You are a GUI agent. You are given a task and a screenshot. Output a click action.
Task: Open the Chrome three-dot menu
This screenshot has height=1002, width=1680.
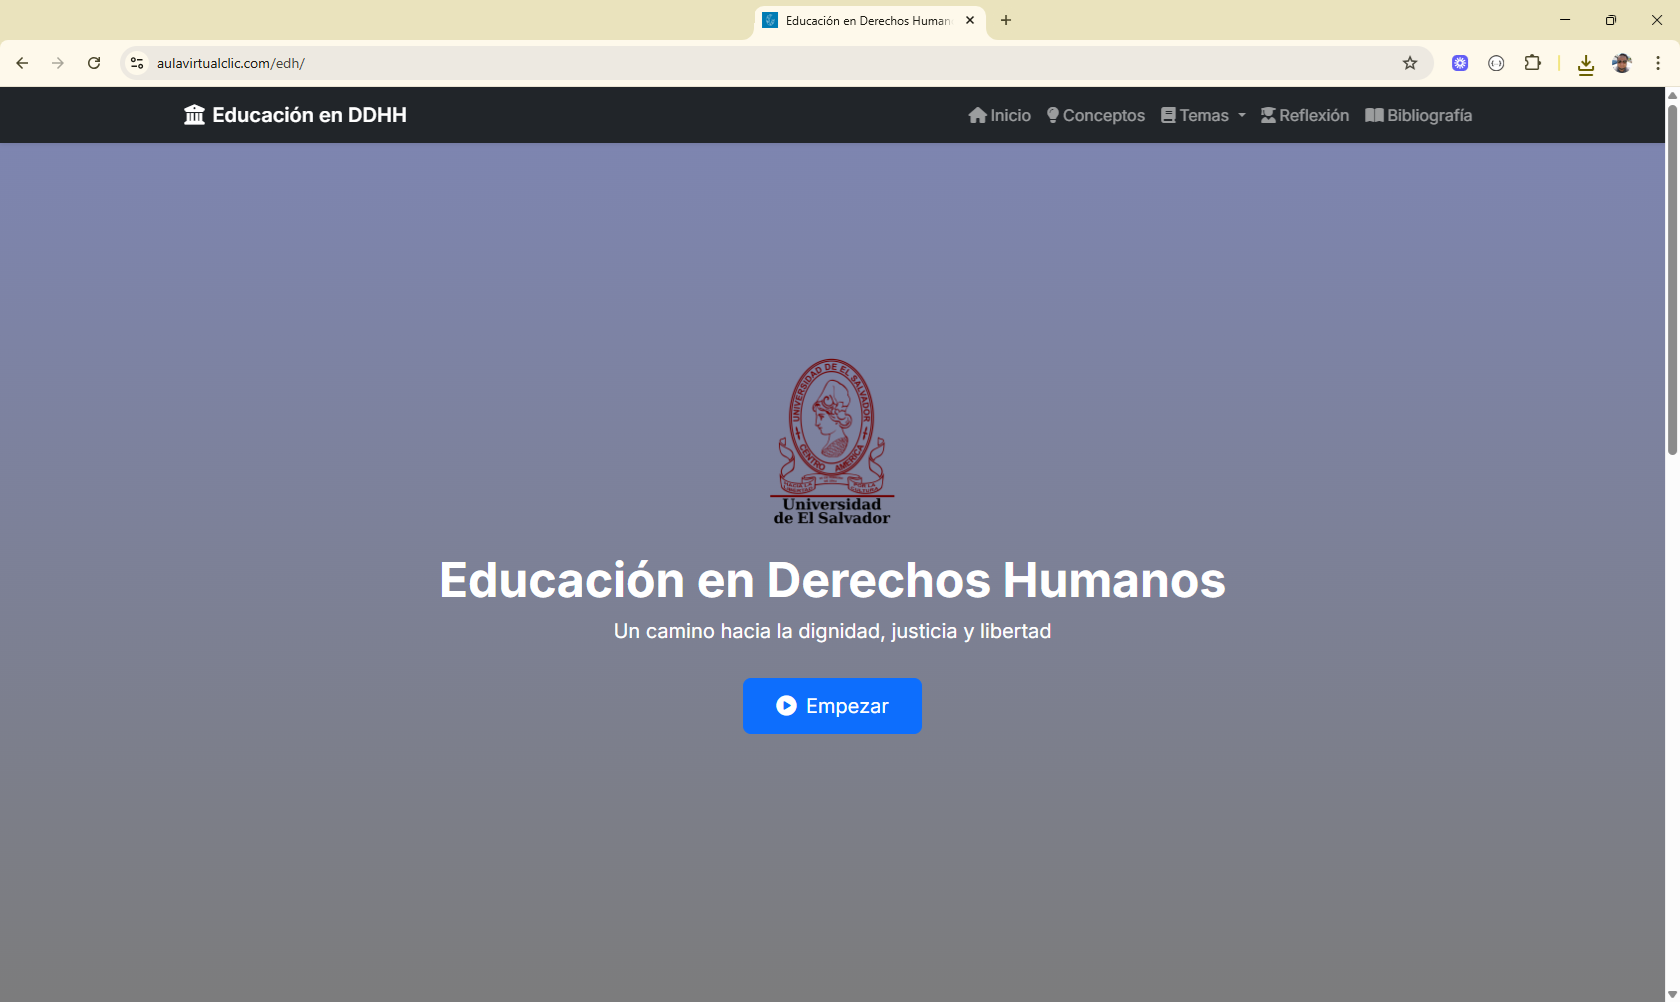pyautogui.click(x=1659, y=62)
